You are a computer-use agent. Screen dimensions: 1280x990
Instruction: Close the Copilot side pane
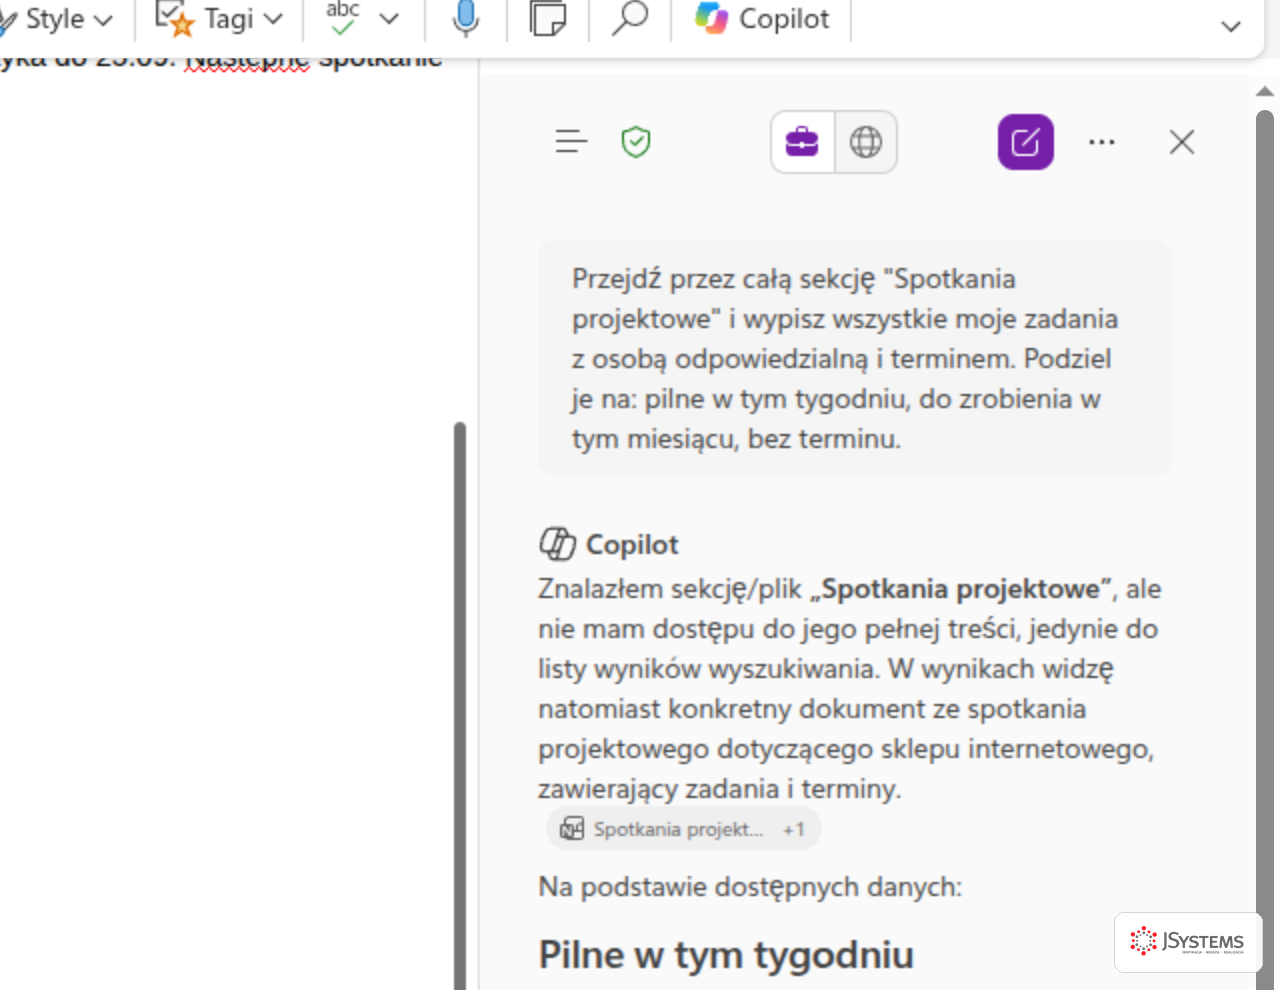(1182, 142)
